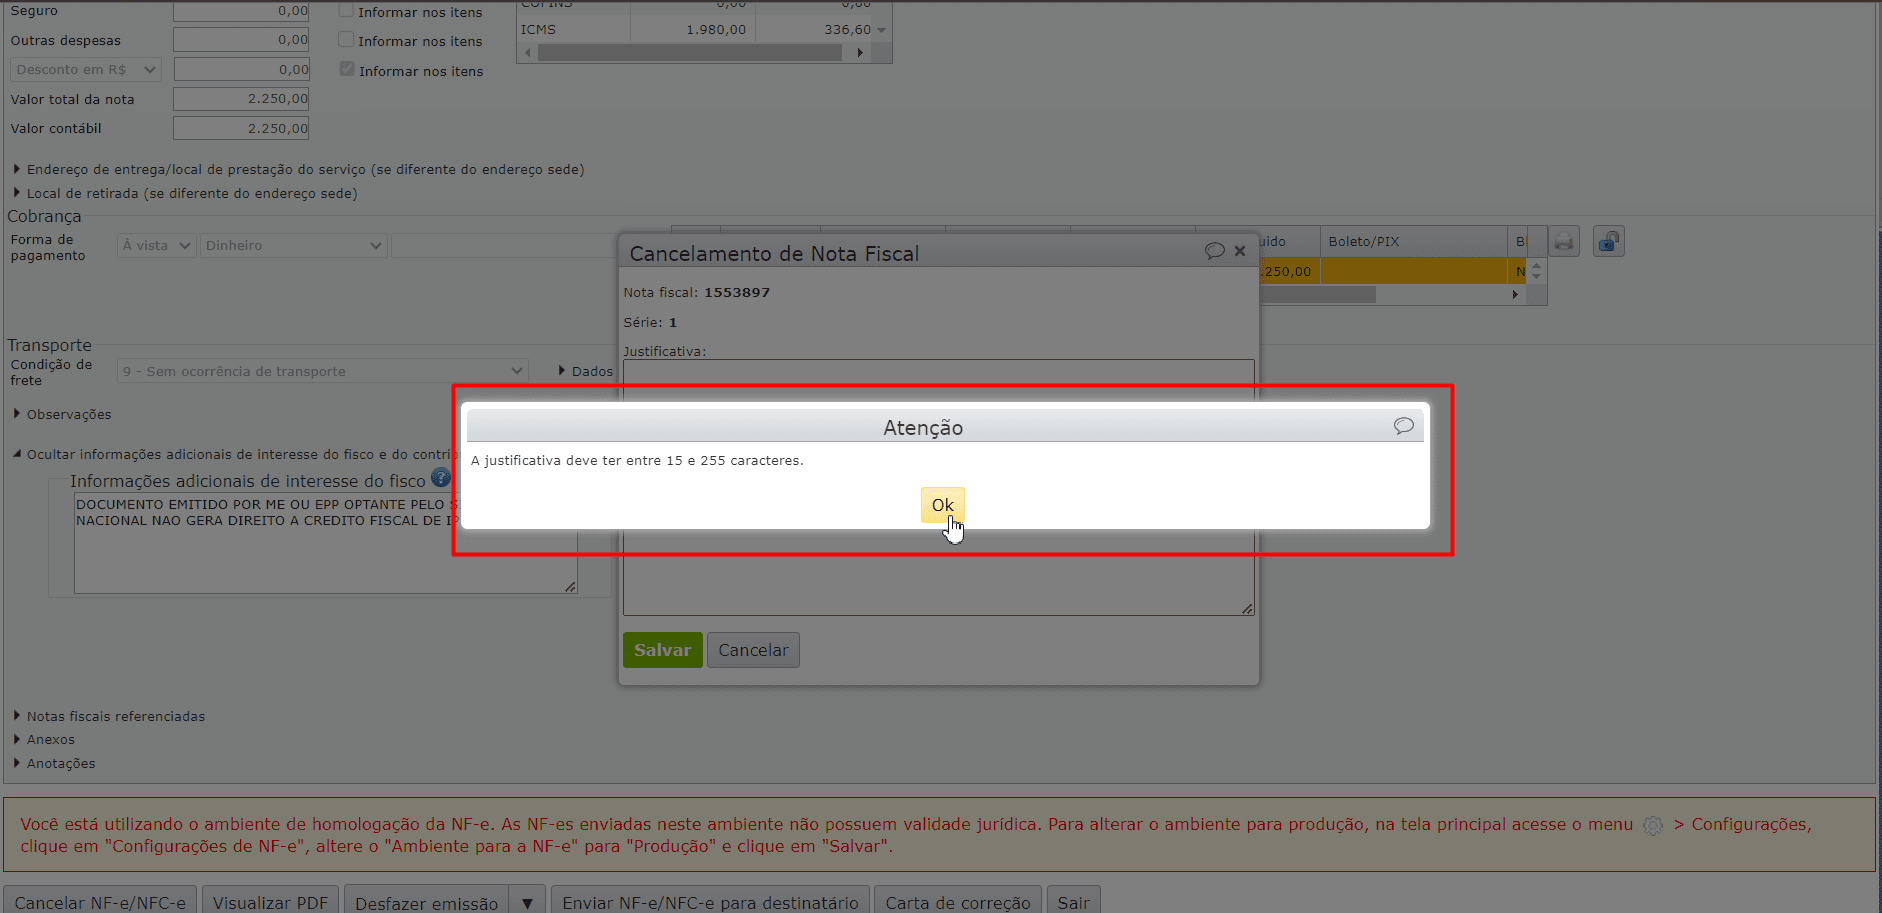1882x913 pixels.
Task: Click the Boleto/PIX column header
Action: pyautogui.click(x=1413, y=241)
